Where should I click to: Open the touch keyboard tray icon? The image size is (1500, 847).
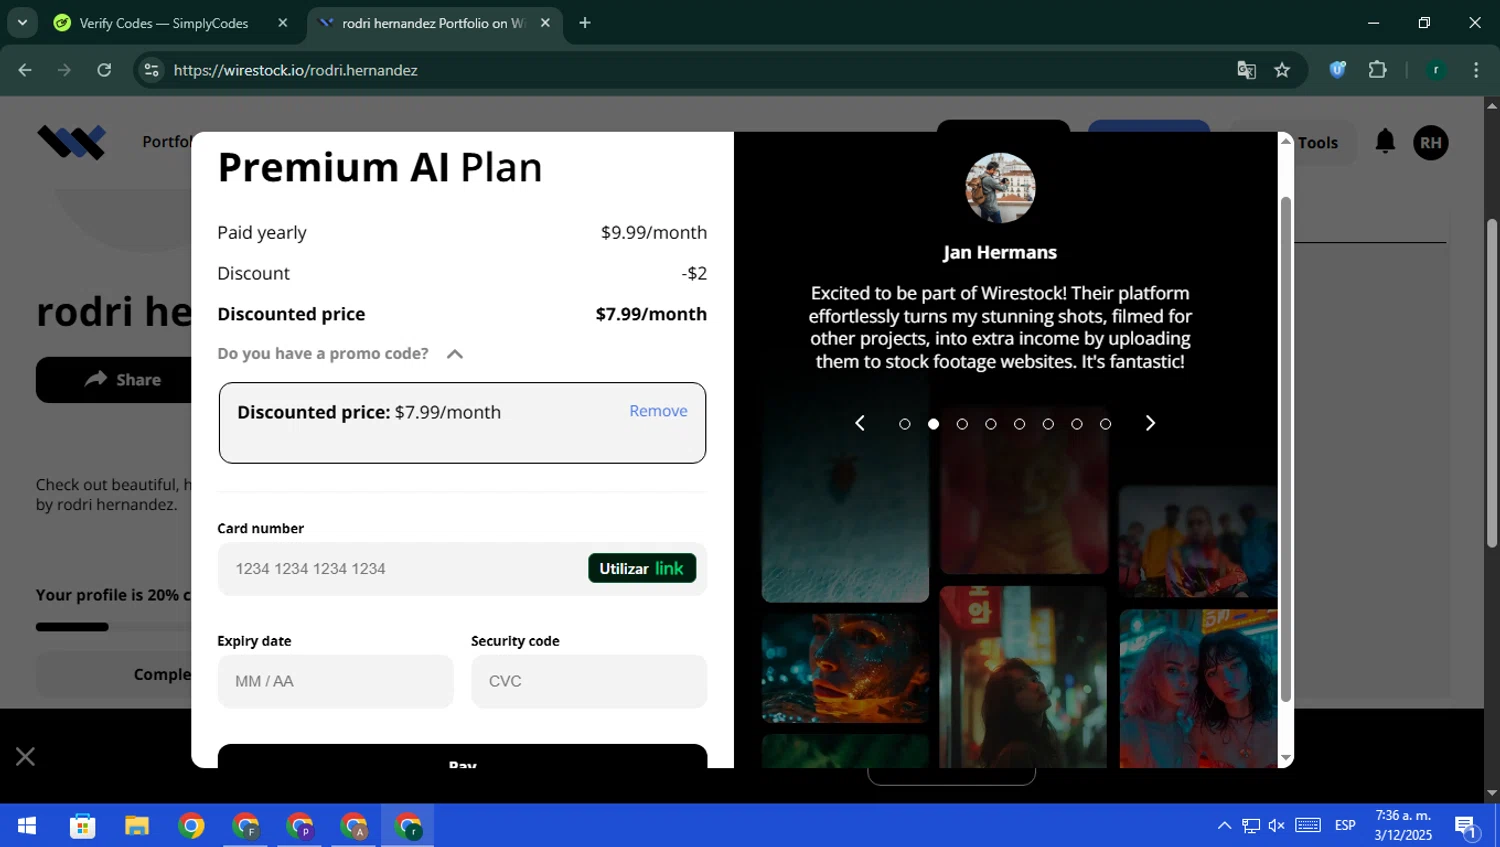pyautogui.click(x=1308, y=826)
